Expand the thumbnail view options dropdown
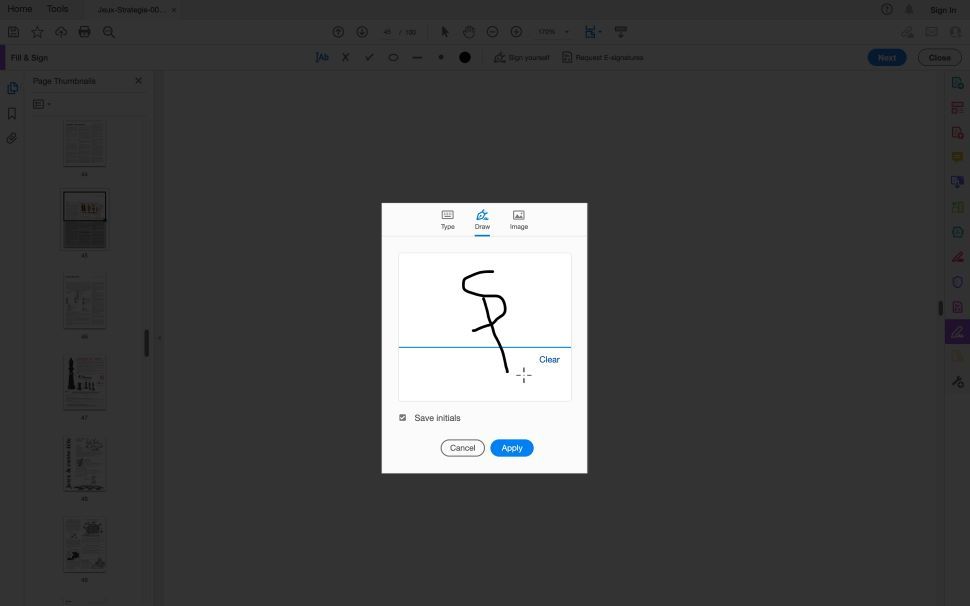This screenshot has height=606, width=970. (x=41, y=103)
